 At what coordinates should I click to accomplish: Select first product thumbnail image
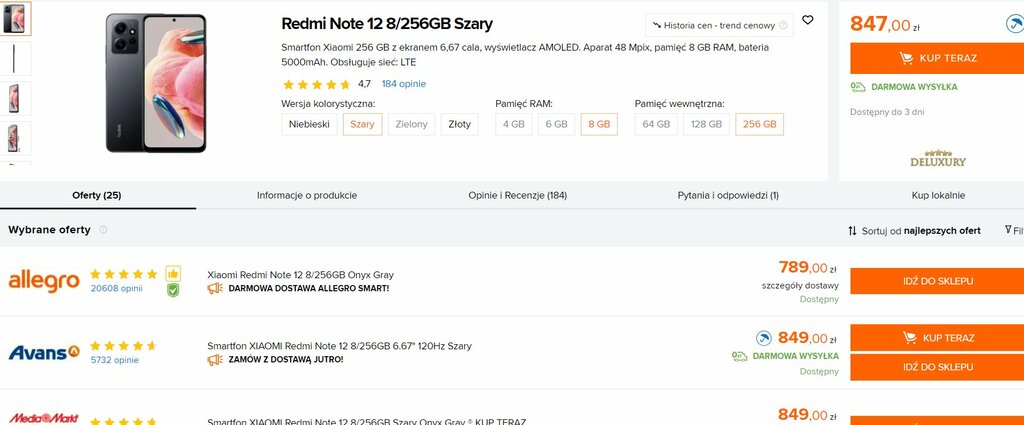pyautogui.click(x=15, y=18)
